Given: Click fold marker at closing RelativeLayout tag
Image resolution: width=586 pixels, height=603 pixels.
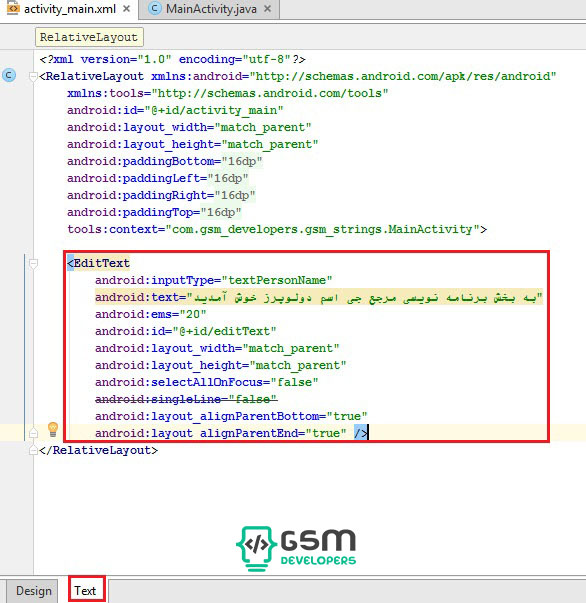Looking at the screenshot, I should click(x=33, y=450).
